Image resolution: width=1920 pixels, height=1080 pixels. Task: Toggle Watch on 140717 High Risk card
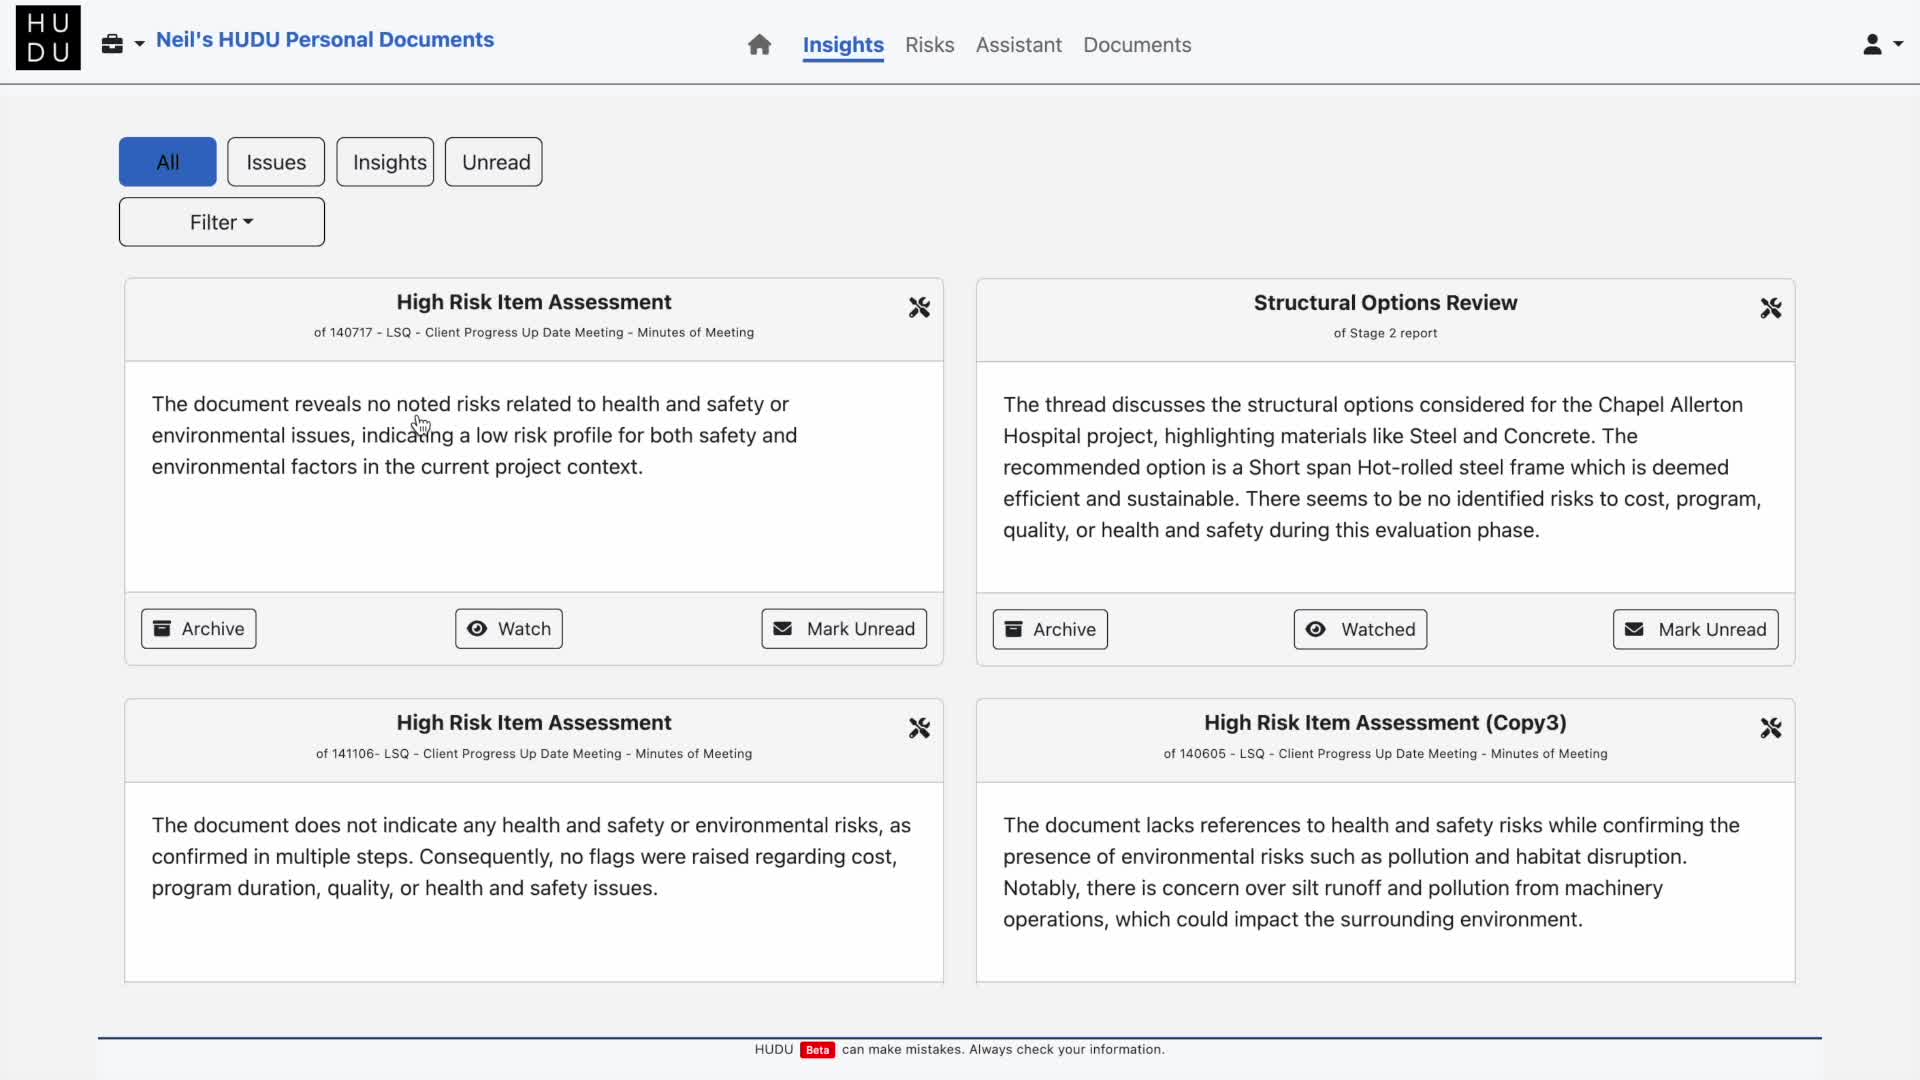(x=508, y=629)
